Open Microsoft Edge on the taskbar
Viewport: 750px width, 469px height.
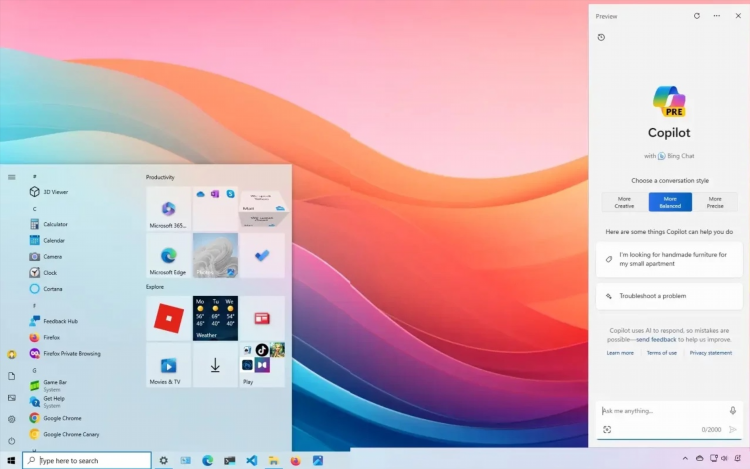point(207,460)
